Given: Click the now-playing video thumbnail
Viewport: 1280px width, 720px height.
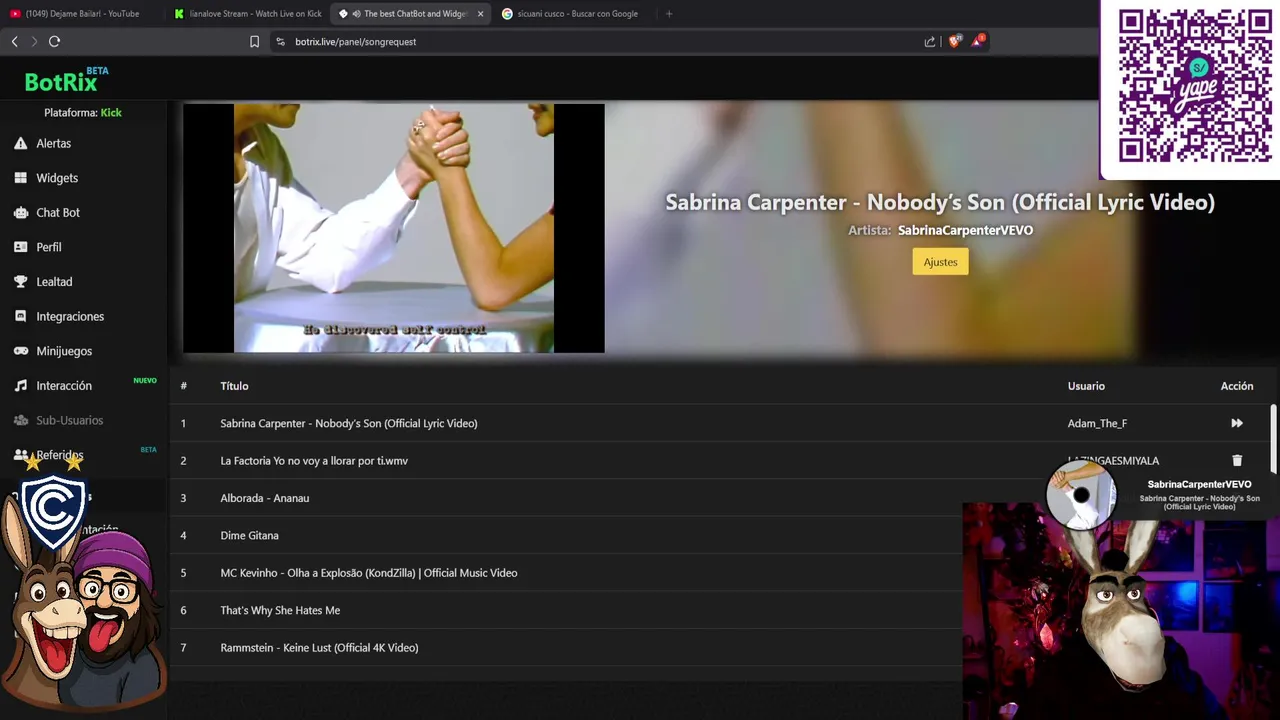Looking at the screenshot, I should tap(394, 228).
